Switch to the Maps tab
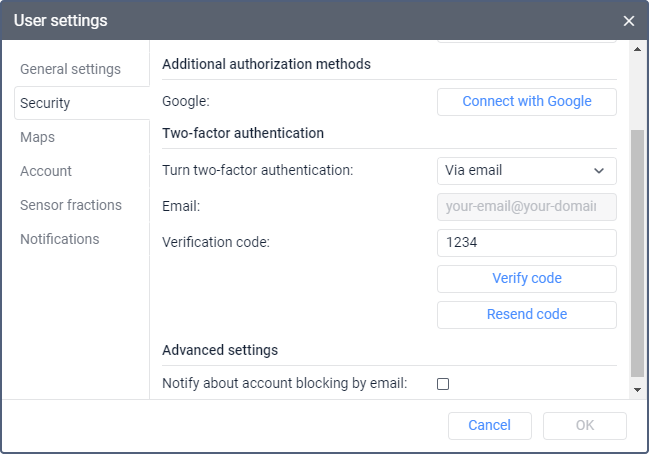The width and height of the screenshot is (649, 454). tap(38, 137)
